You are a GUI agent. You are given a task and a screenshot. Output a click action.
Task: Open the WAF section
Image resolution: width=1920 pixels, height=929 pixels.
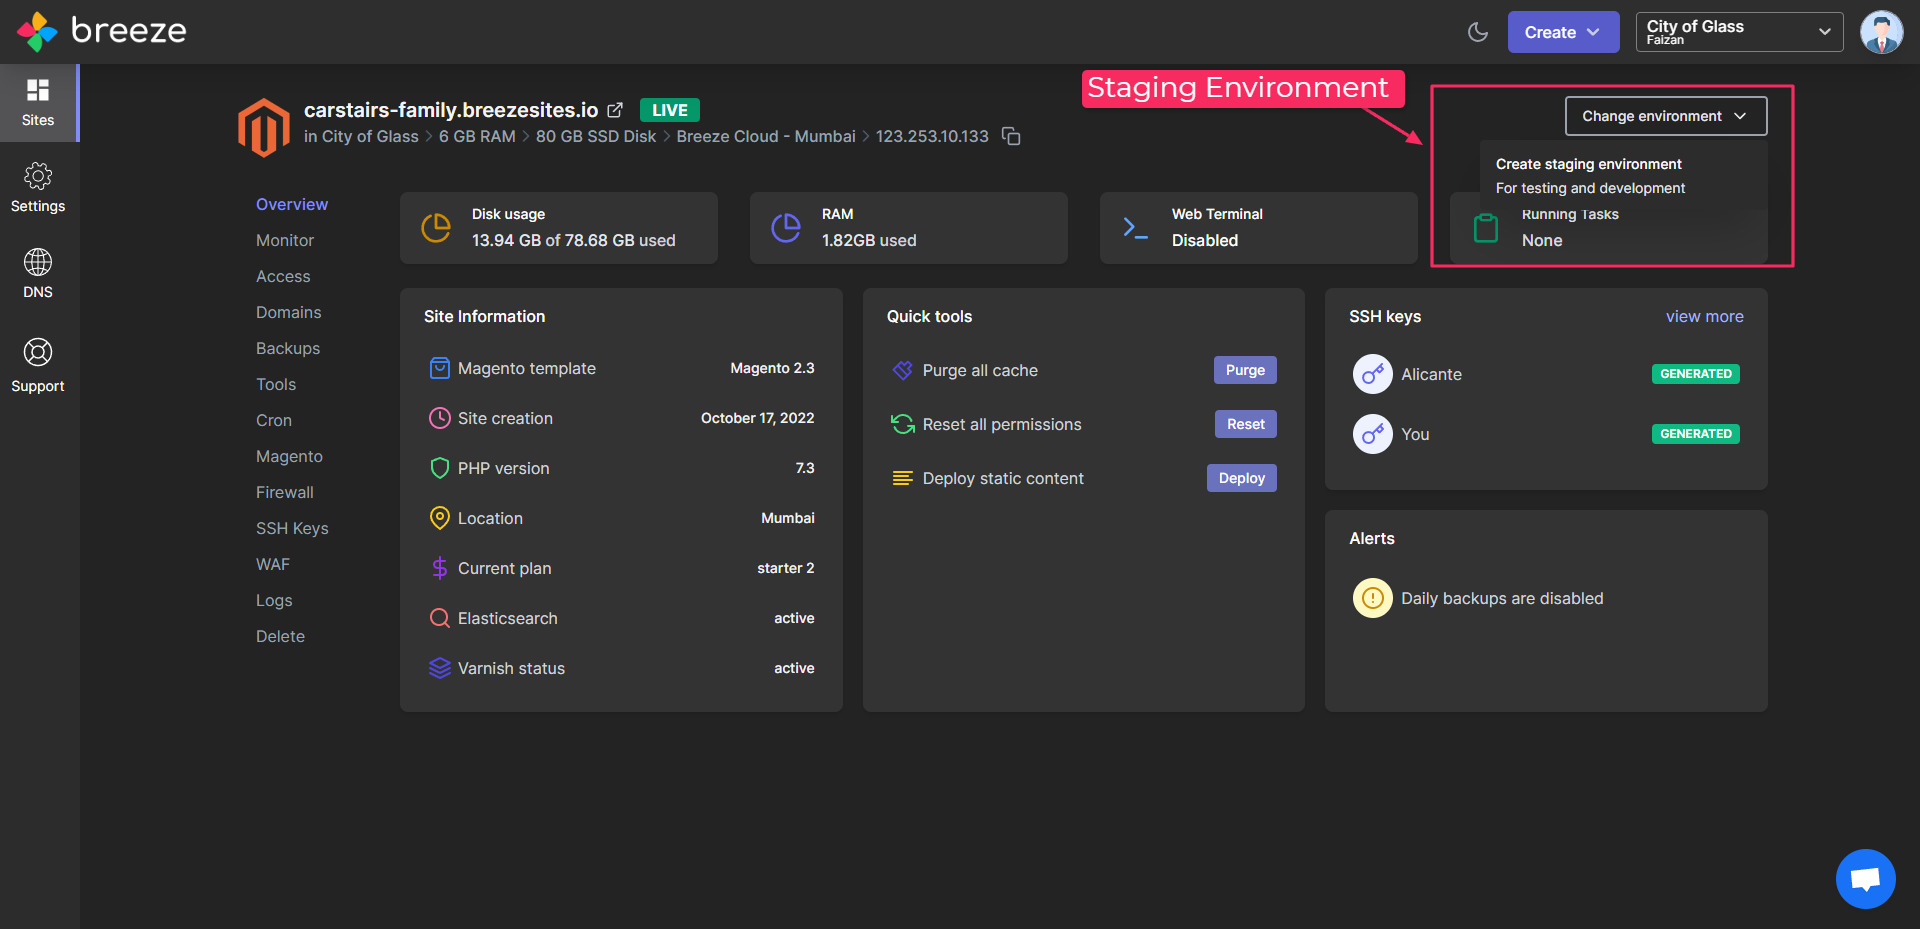tap(273, 564)
